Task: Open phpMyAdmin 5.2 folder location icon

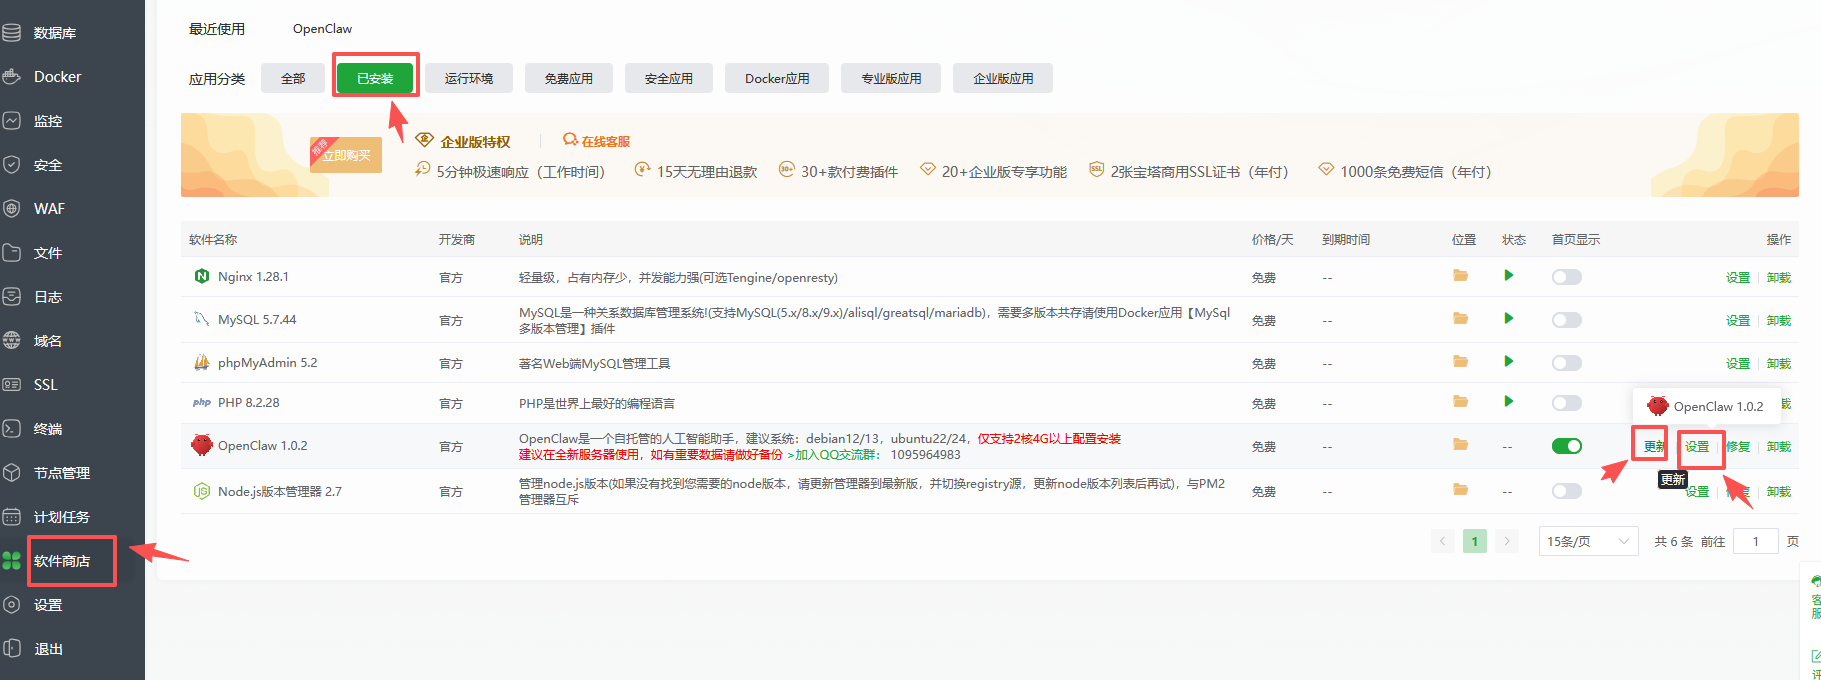Action: pyautogui.click(x=1461, y=361)
